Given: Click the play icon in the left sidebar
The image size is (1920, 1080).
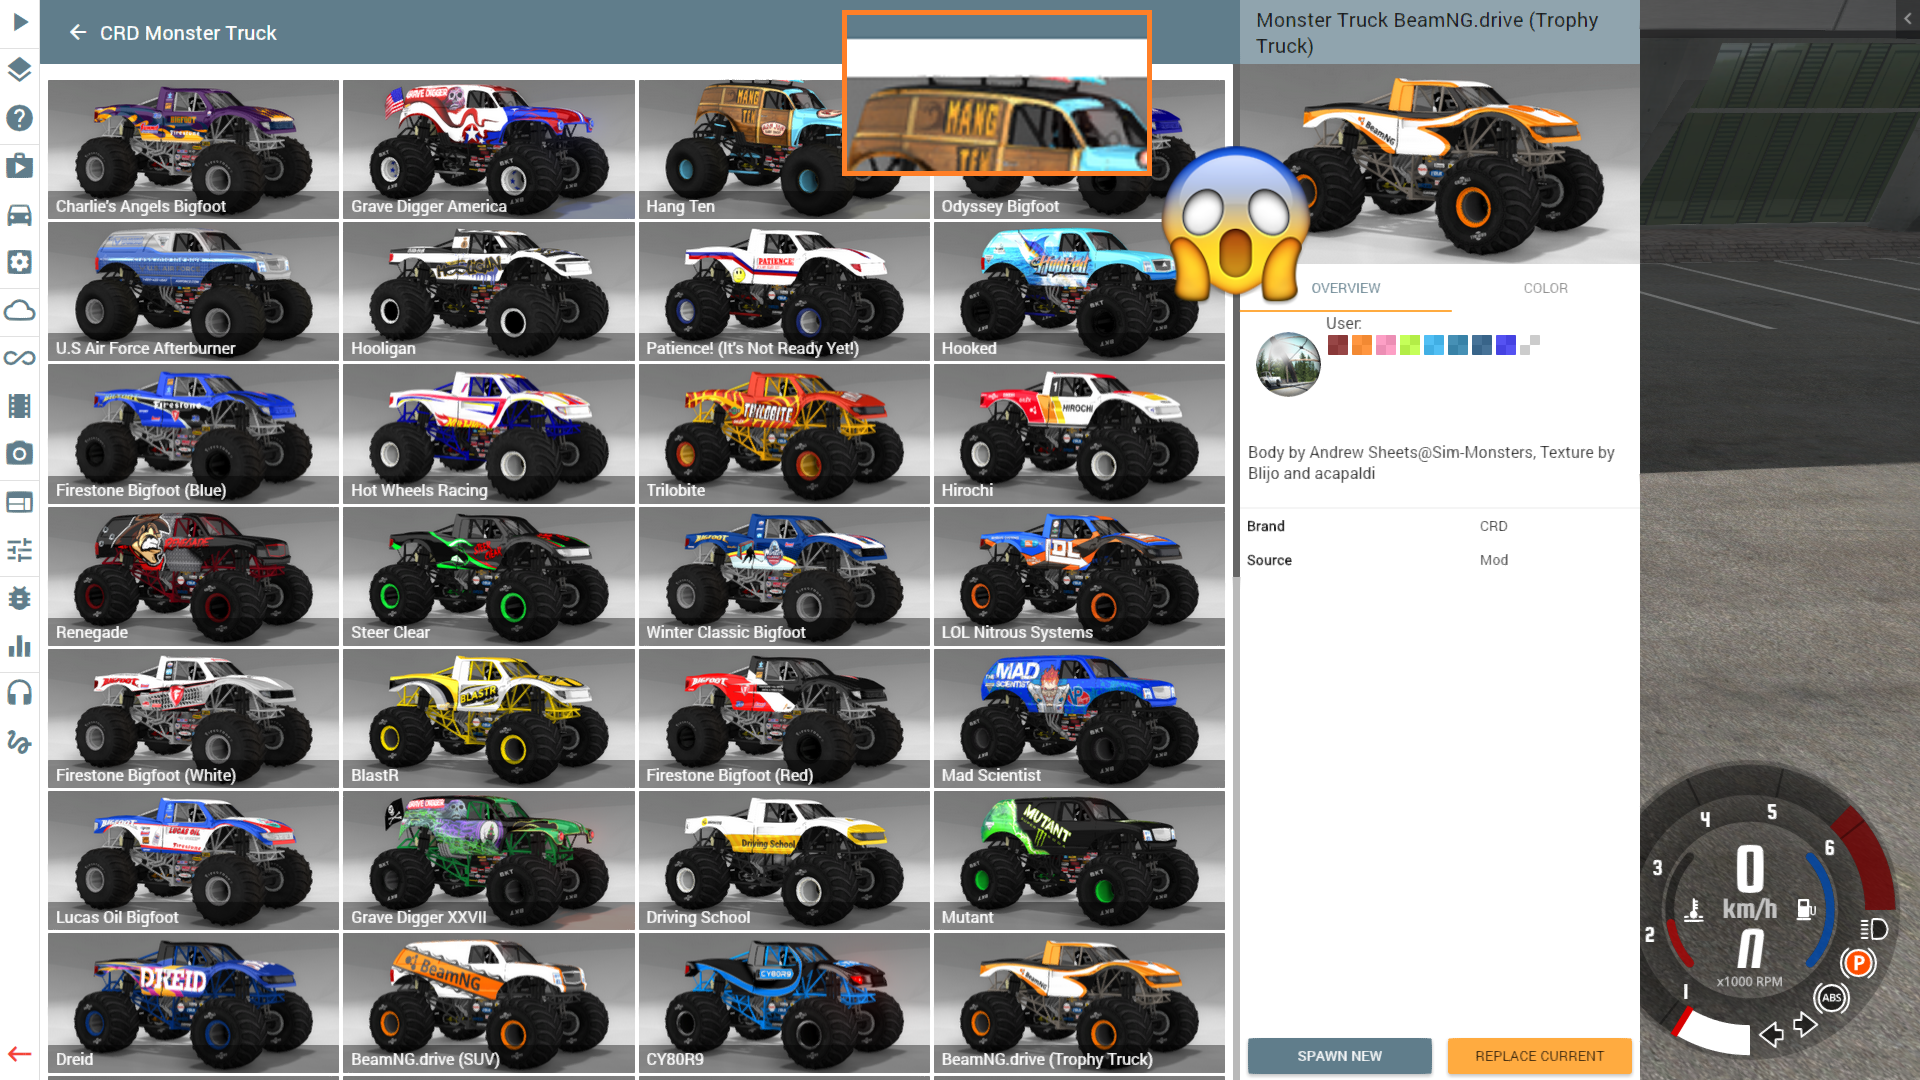Looking at the screenshot, I should (20, 21).
